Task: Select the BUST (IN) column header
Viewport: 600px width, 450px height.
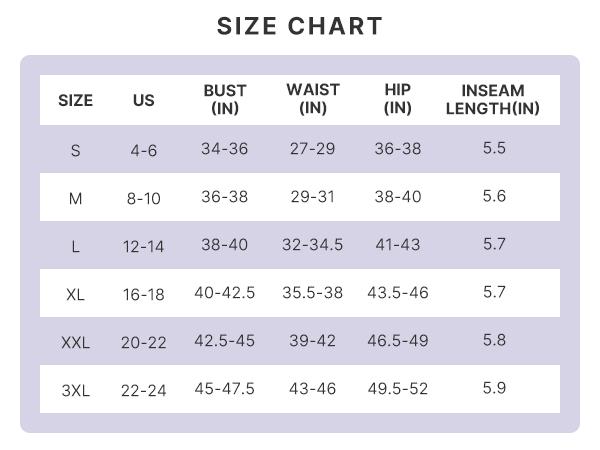Action: tap(225, 99)
